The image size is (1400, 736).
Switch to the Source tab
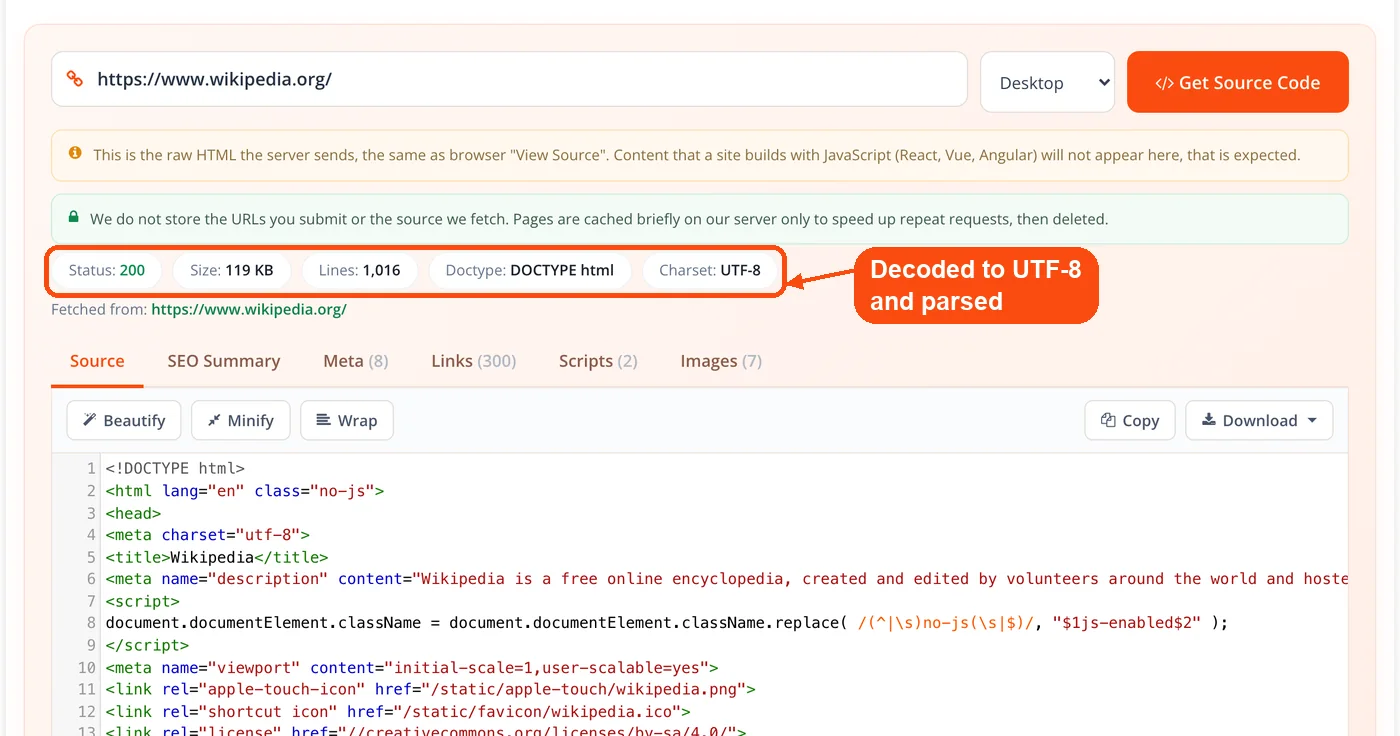tap(97, 361)
